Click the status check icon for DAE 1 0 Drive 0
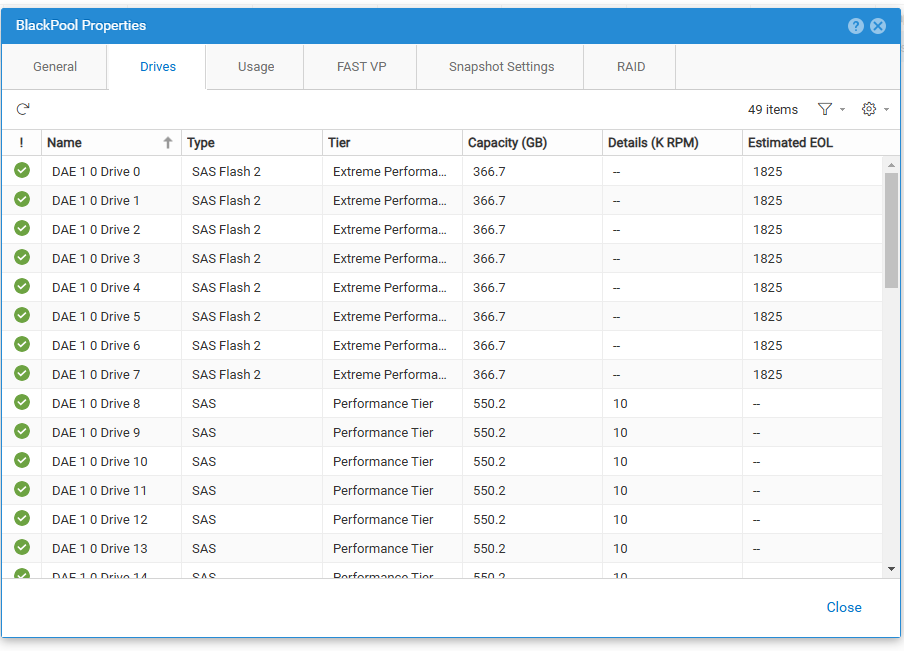Image resolution: width=904 pixels, height=651 pixels. click(21, 171)
